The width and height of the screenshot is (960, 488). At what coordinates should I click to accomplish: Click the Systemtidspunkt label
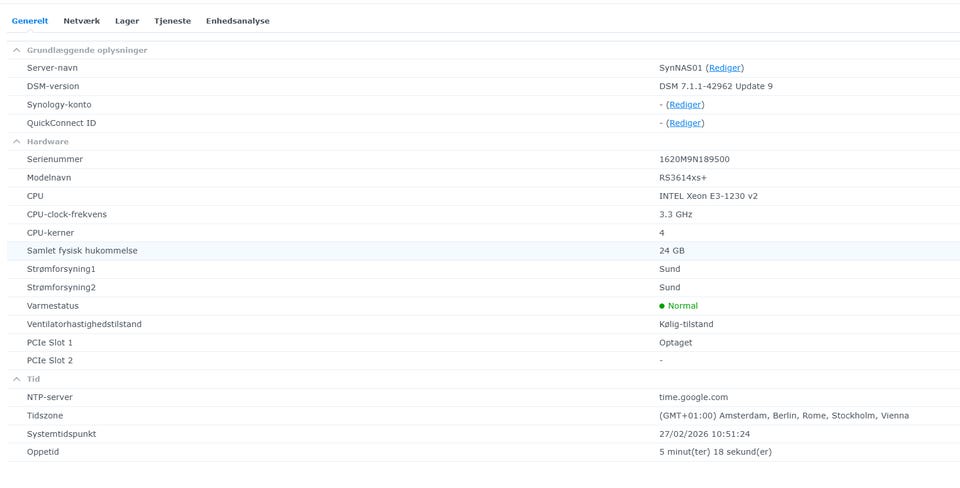(61, 434)
